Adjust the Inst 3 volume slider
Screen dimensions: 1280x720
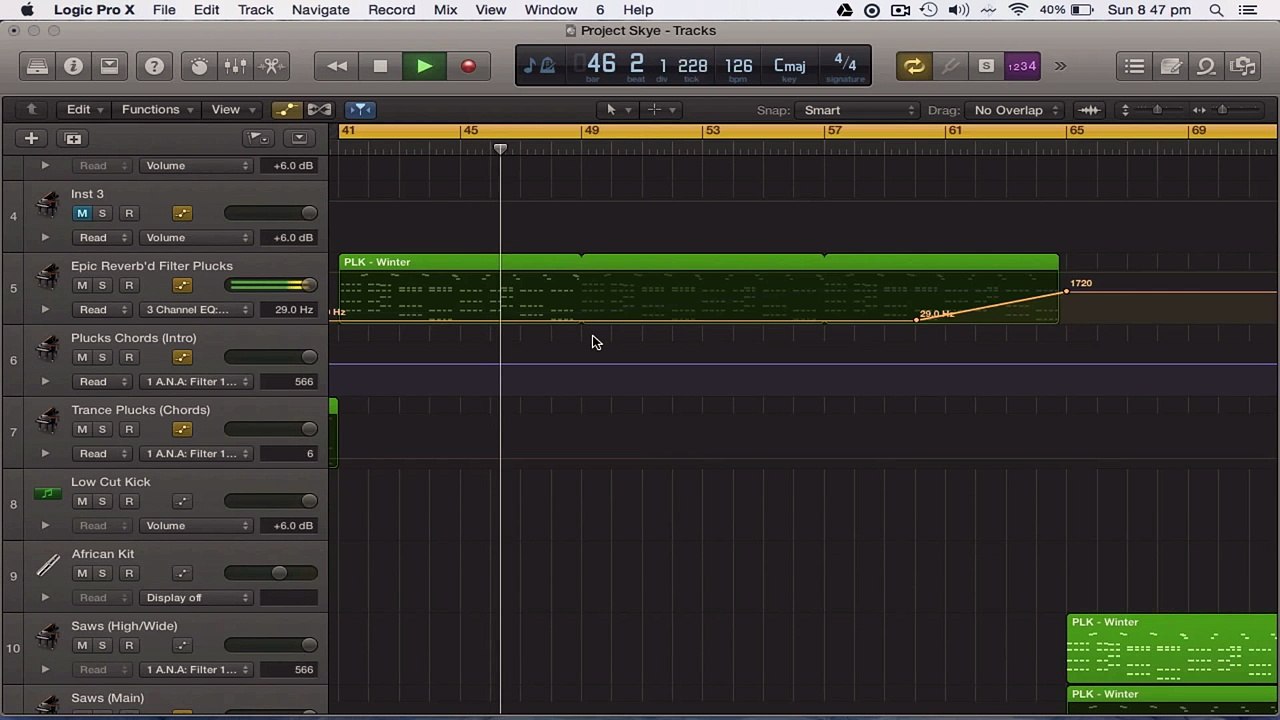click(271, 213)
